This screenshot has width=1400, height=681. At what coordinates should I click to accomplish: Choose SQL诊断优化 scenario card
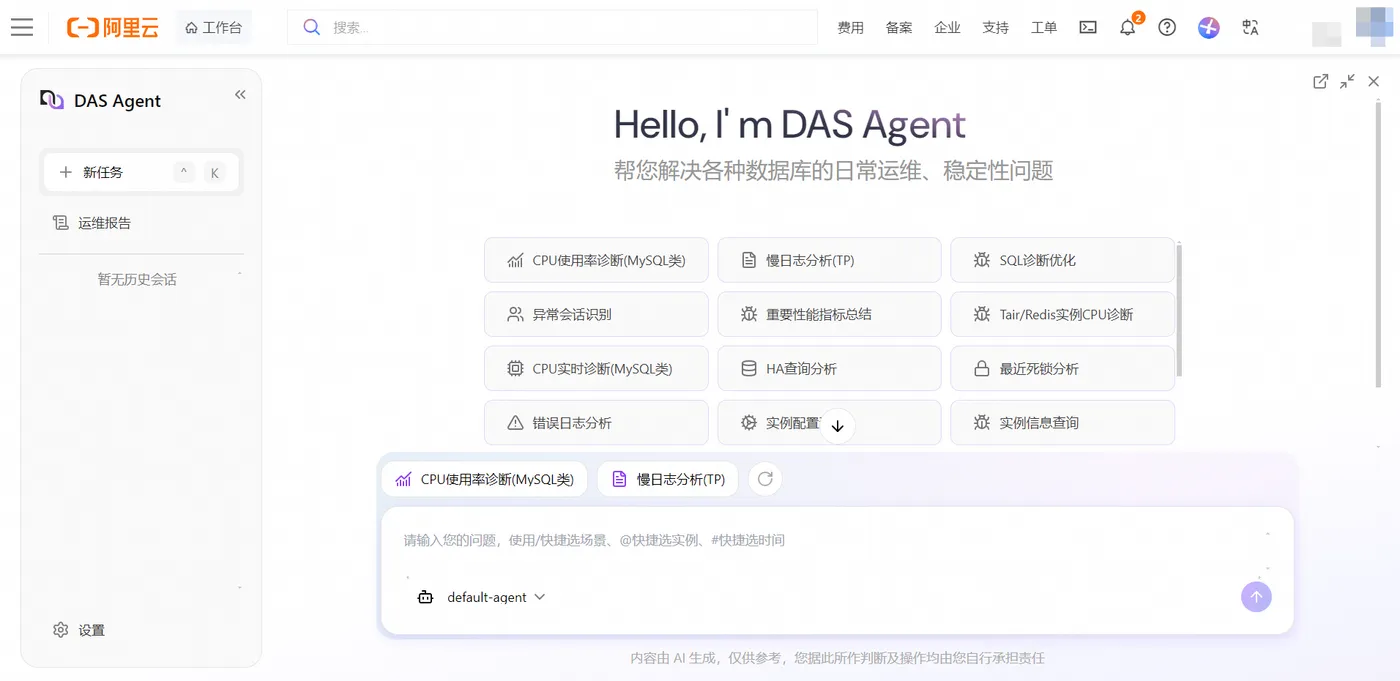(x=1062, y=260)
